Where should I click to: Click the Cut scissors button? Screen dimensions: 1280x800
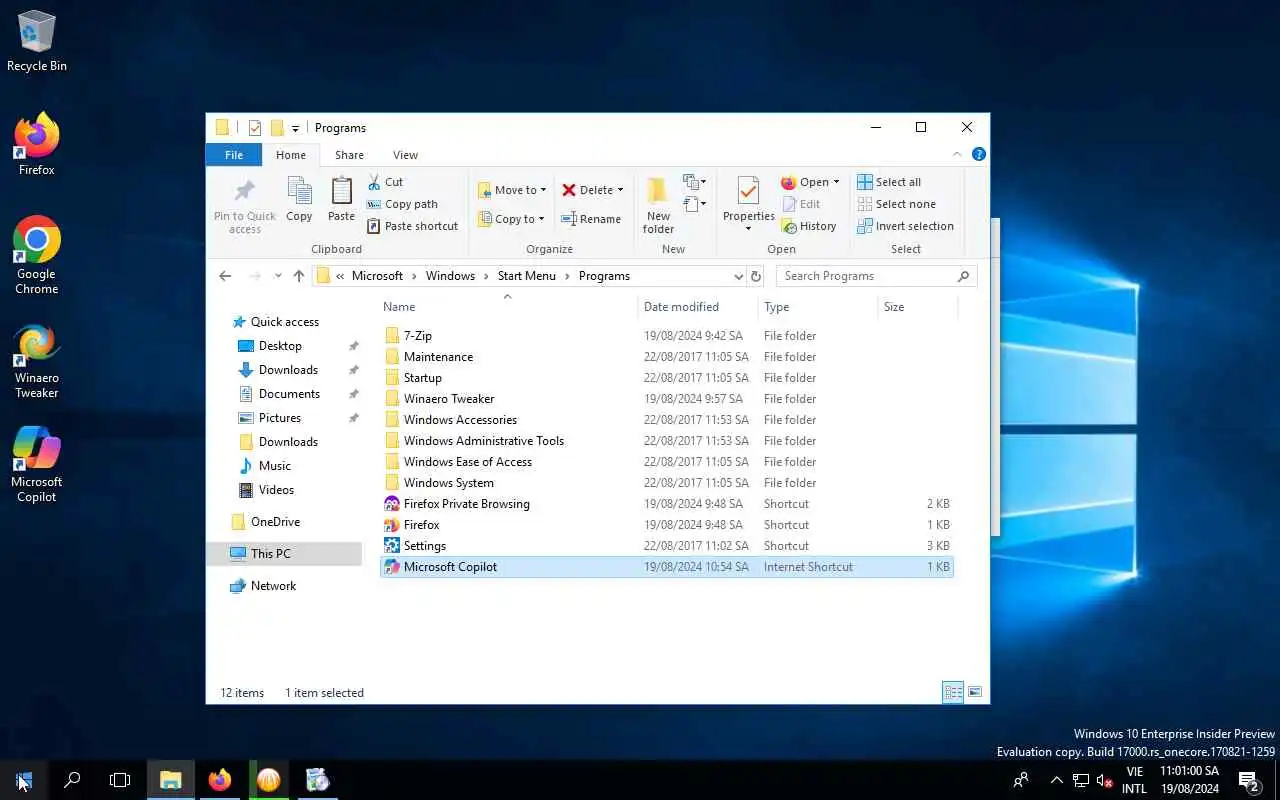[385, 182]
